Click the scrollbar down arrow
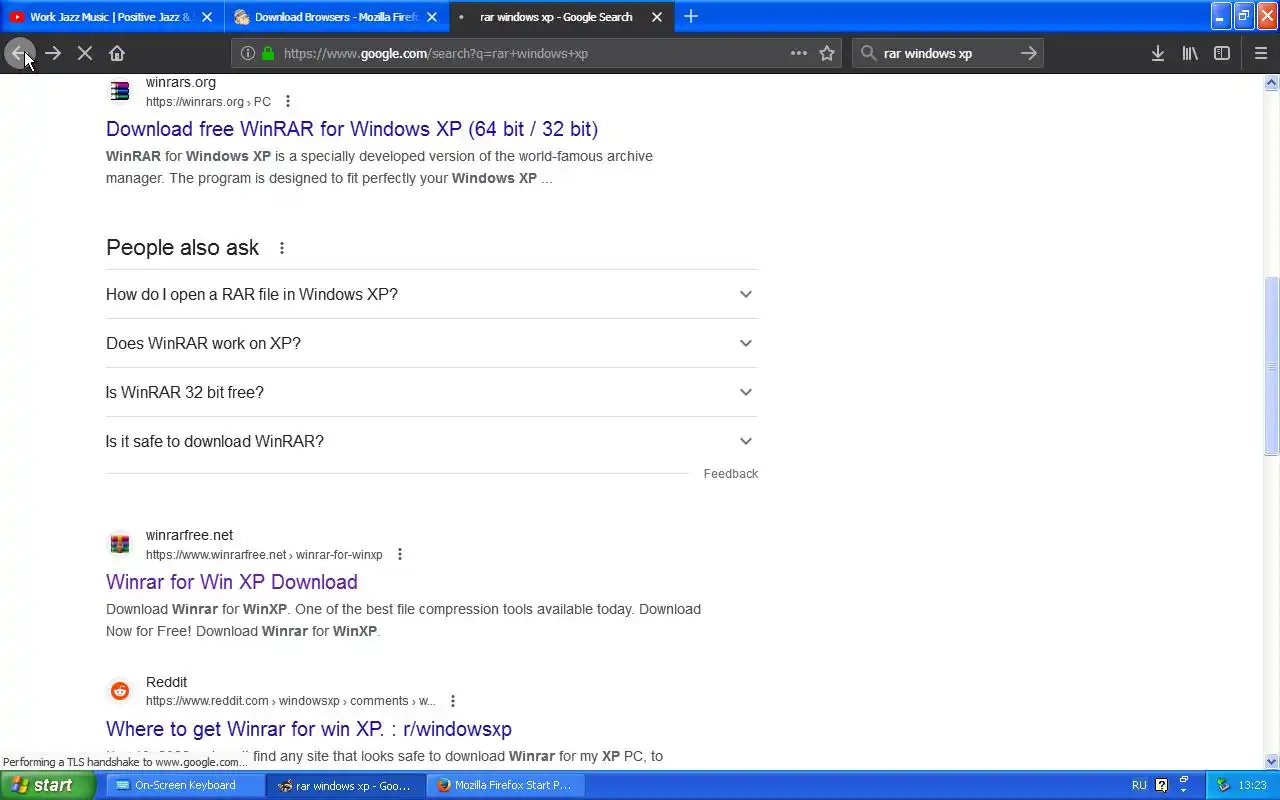1280x800 pixels. 1272,762
